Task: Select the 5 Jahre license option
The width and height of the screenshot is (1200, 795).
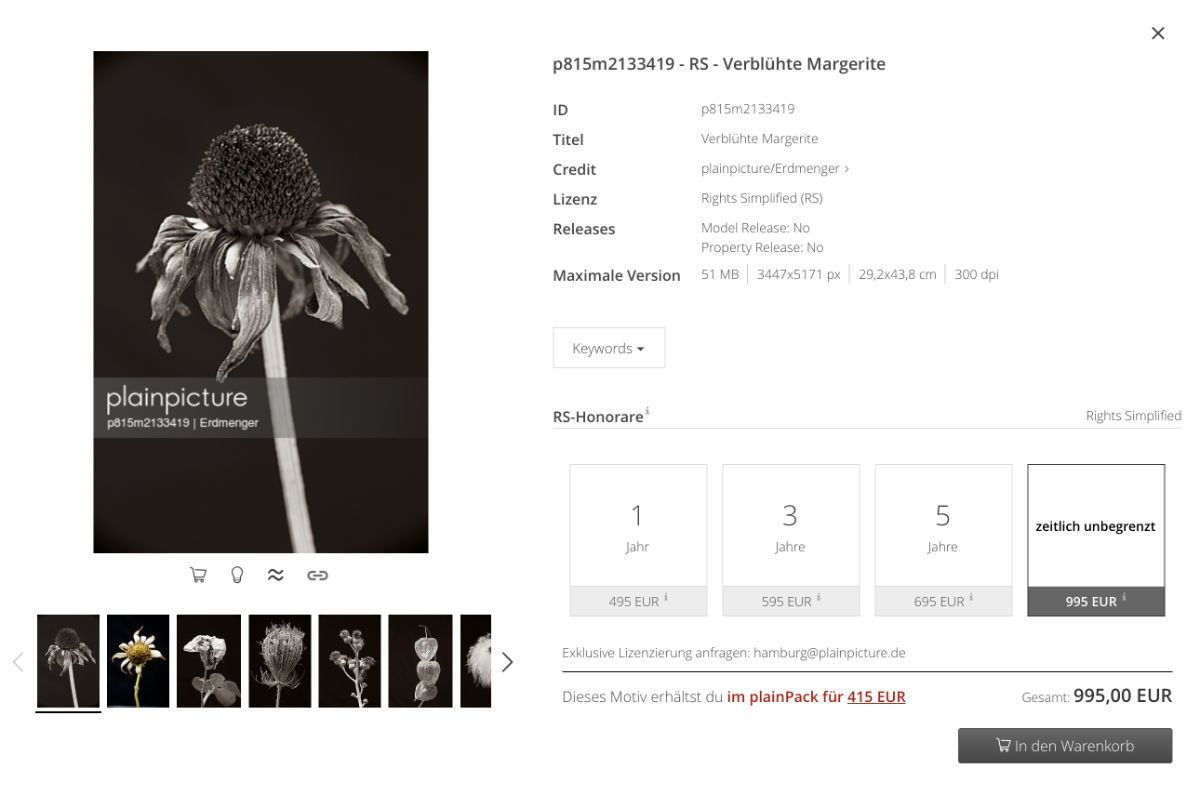Action: pos(943,540)
